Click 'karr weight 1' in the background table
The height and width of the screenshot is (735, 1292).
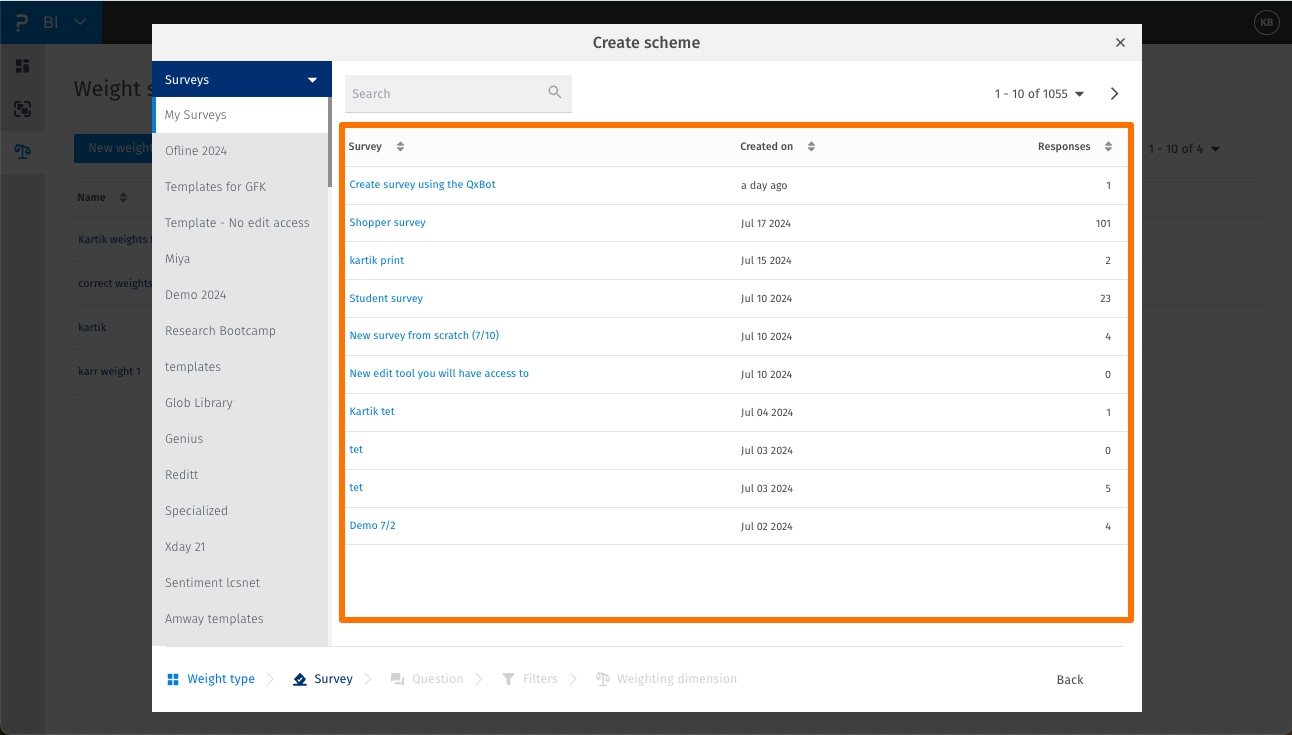click(x=110, y=372)
